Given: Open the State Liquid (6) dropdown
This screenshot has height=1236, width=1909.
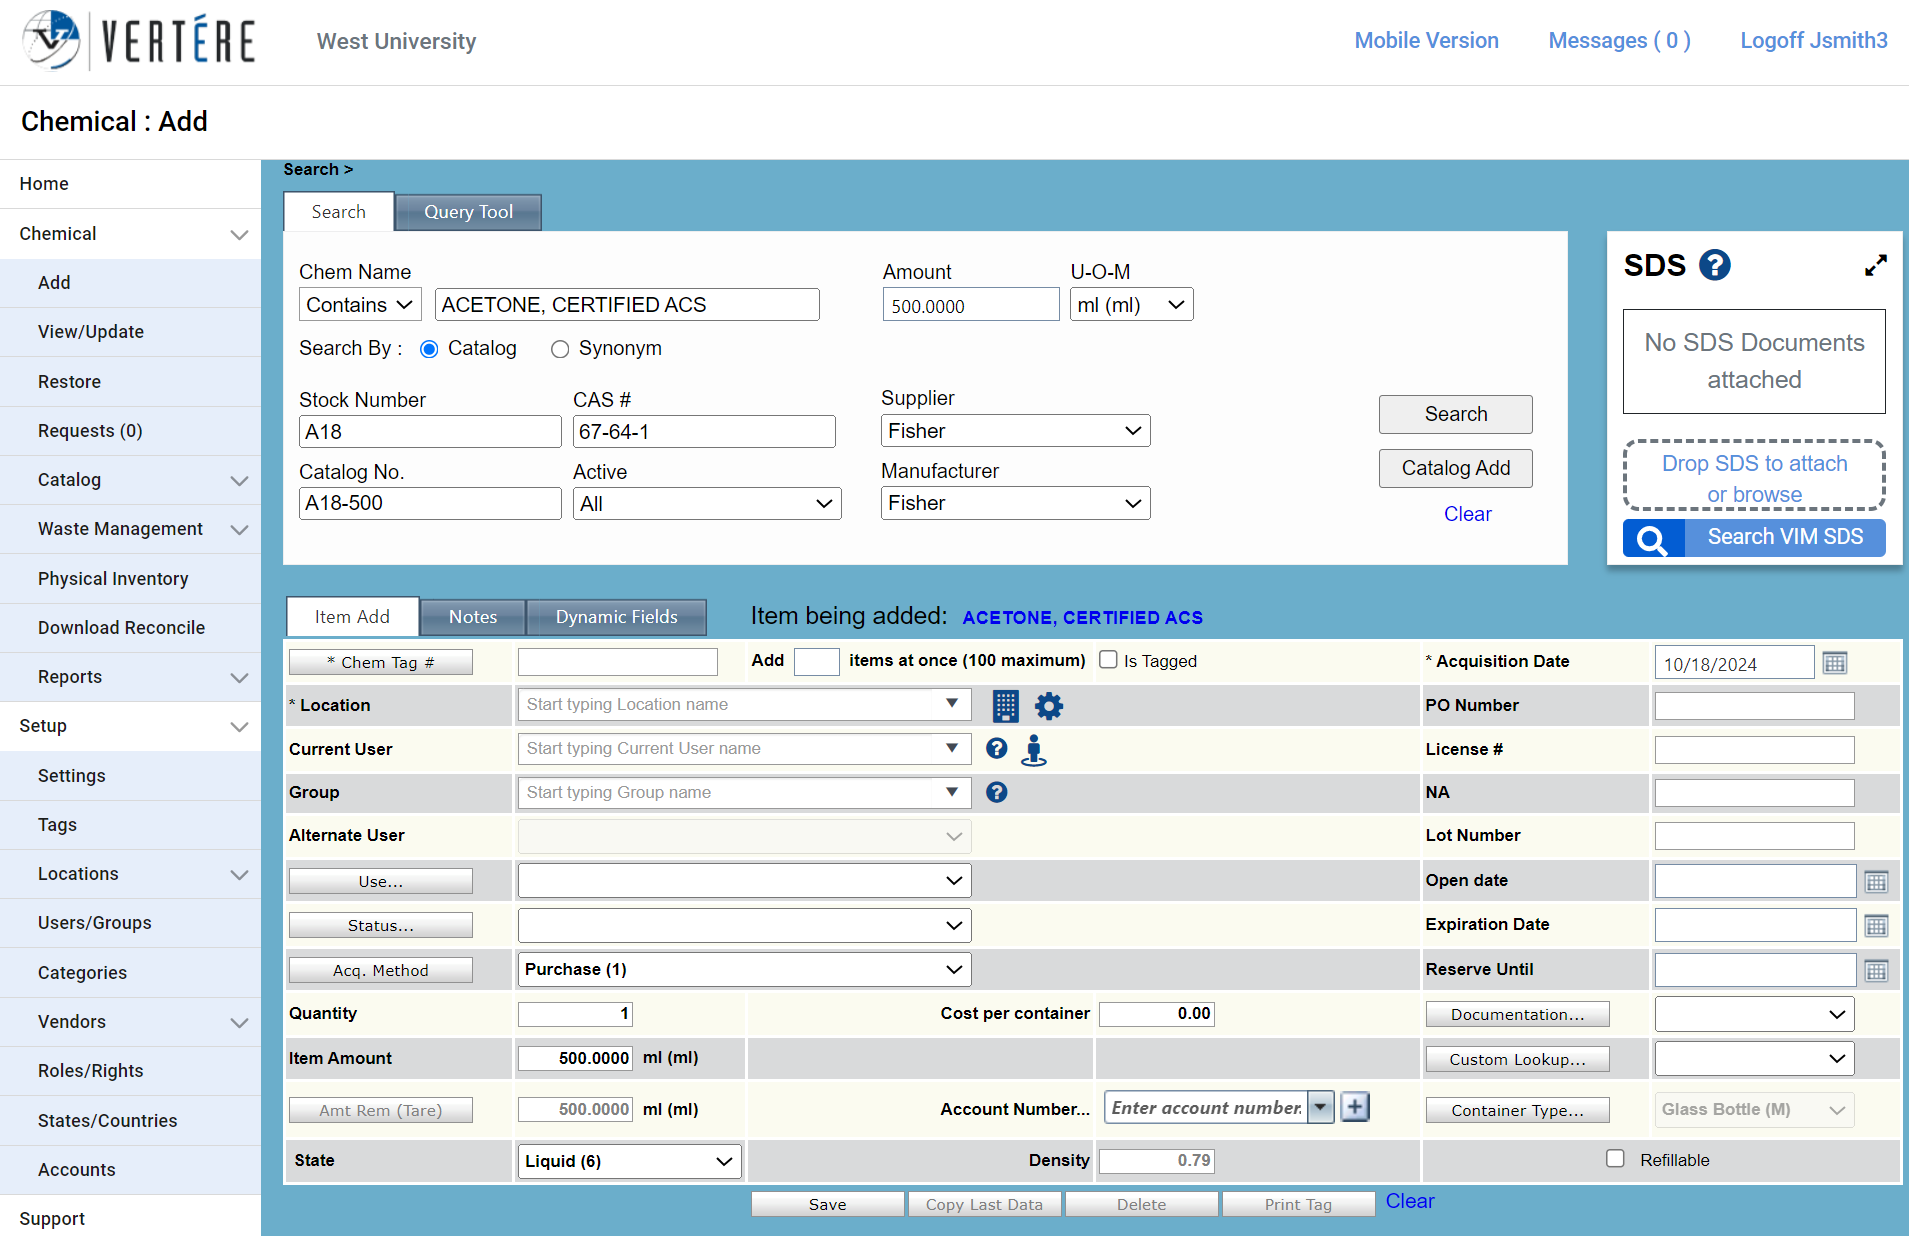Looking at the screenshot, I should [628, 1161].
